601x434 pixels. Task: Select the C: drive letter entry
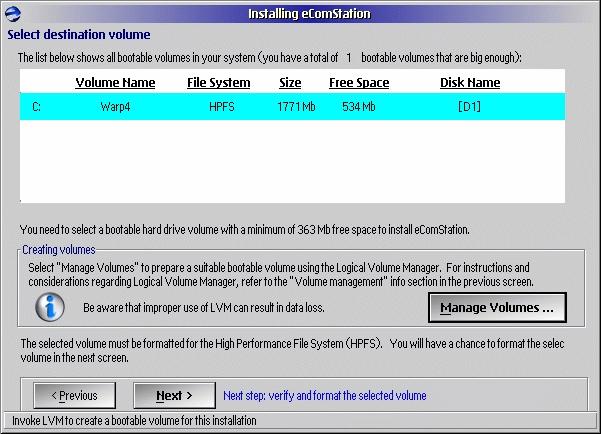click(x=37, y=105)
